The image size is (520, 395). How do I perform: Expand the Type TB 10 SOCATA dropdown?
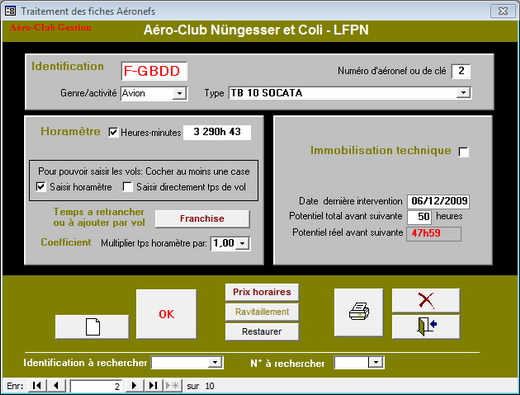(463, 93)
